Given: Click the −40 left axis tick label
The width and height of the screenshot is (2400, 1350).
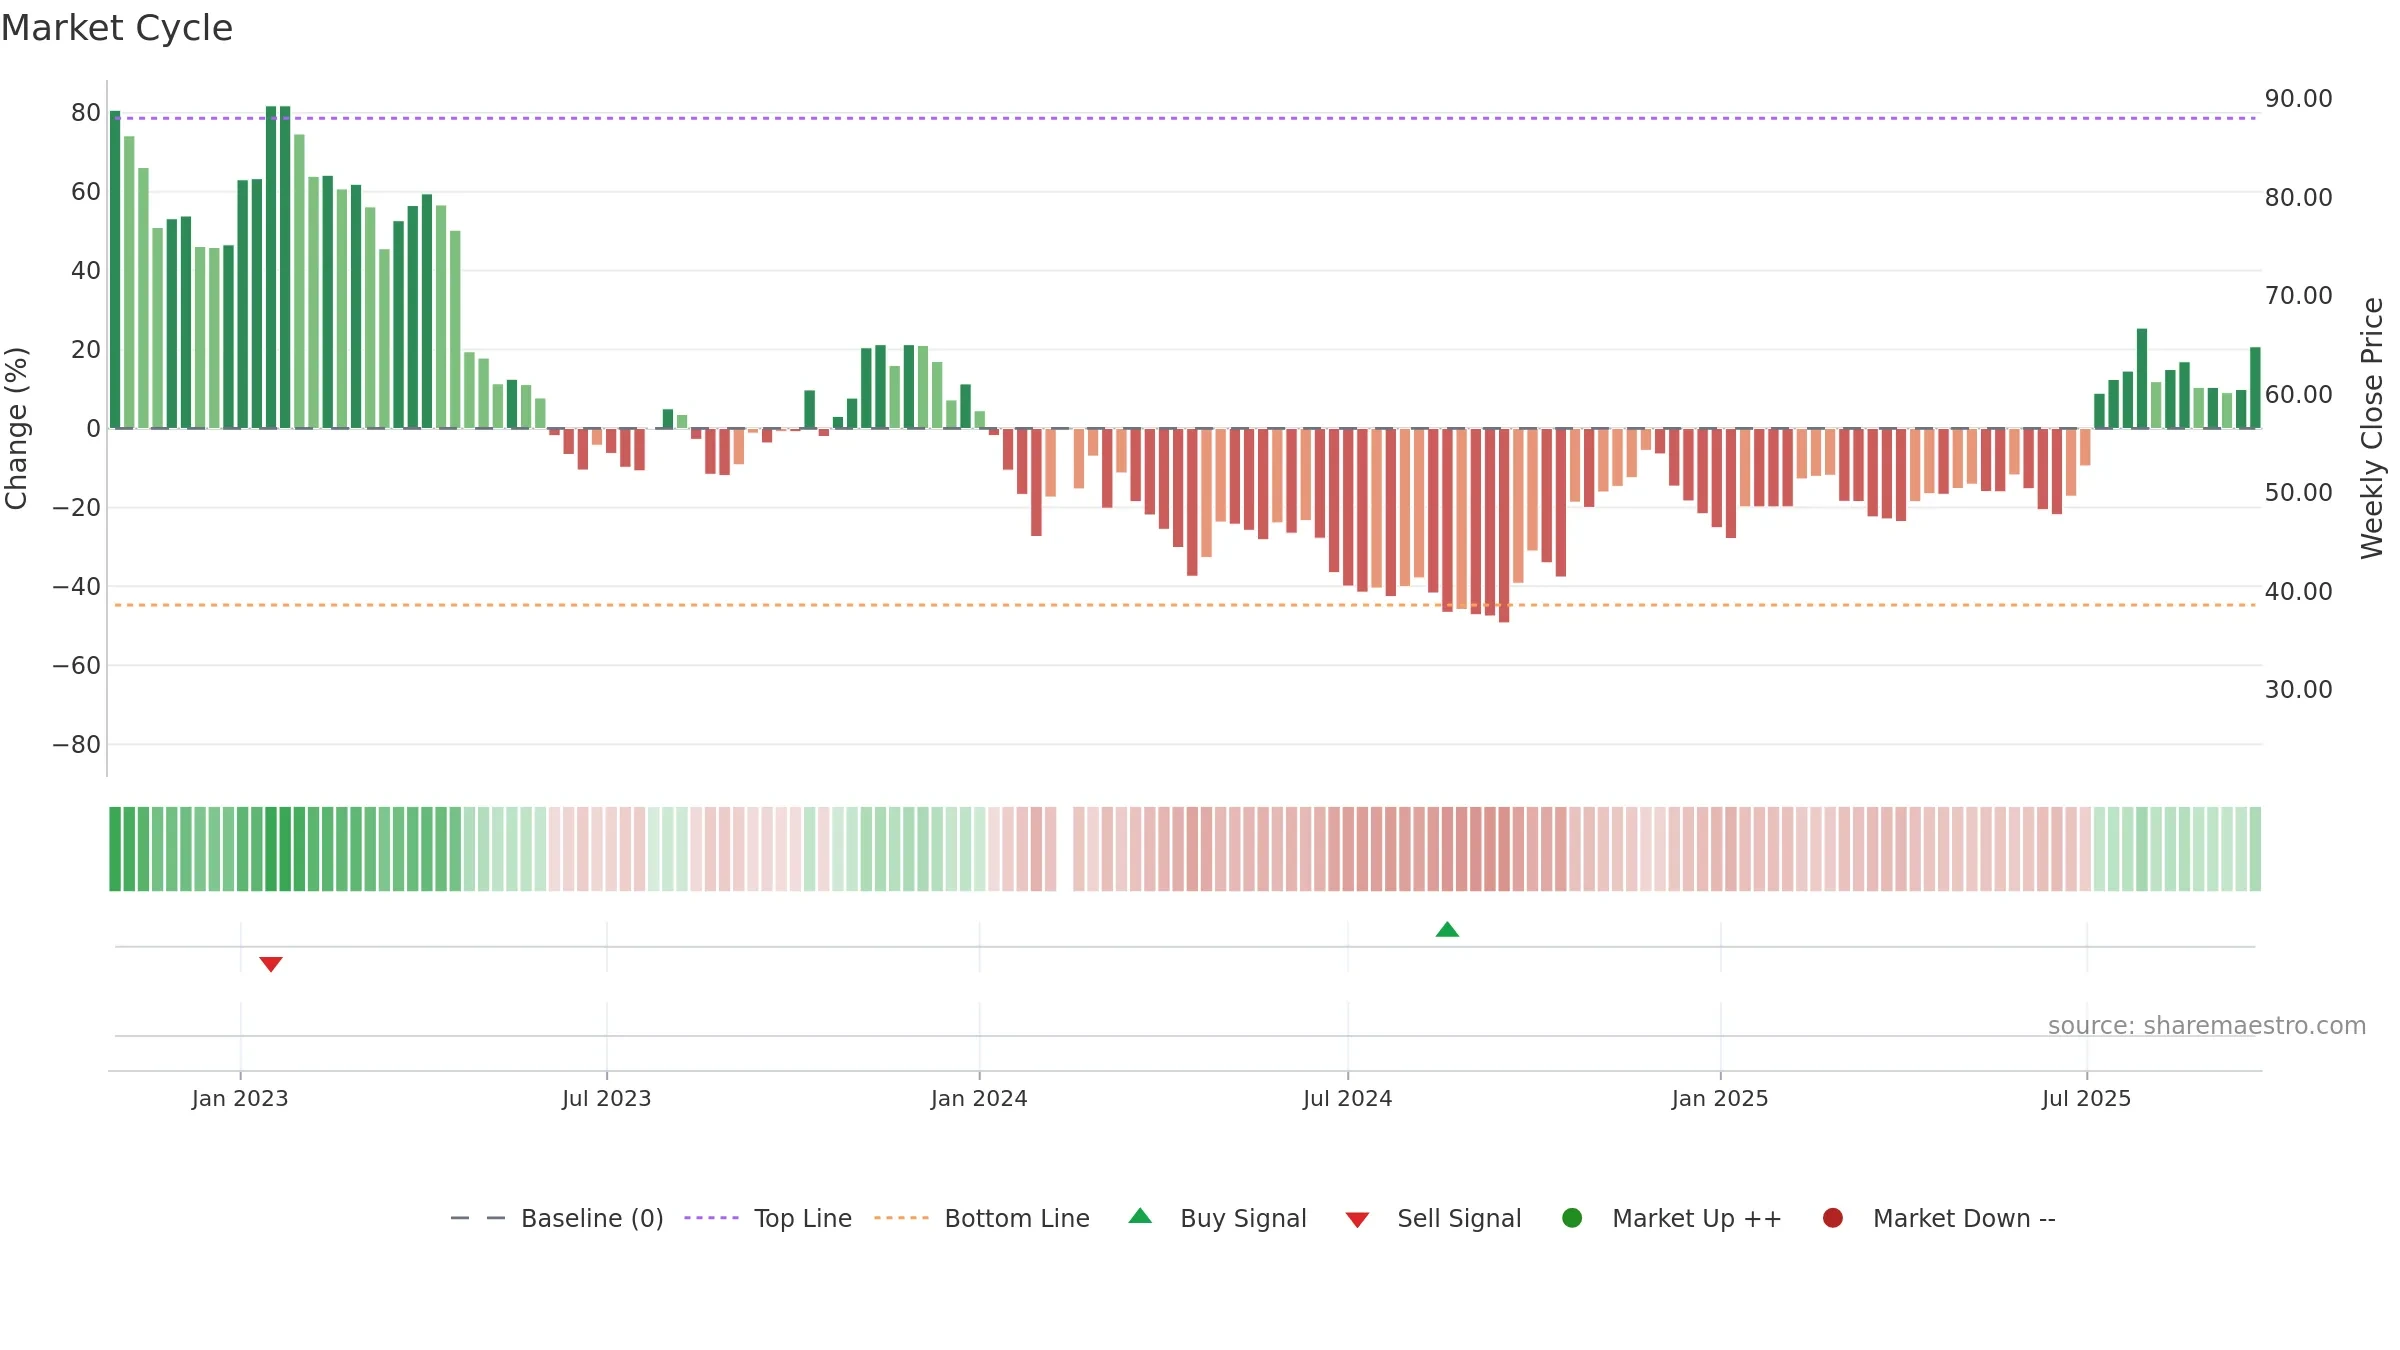Looking at the screenshot, I should click(x=77, y=587).
